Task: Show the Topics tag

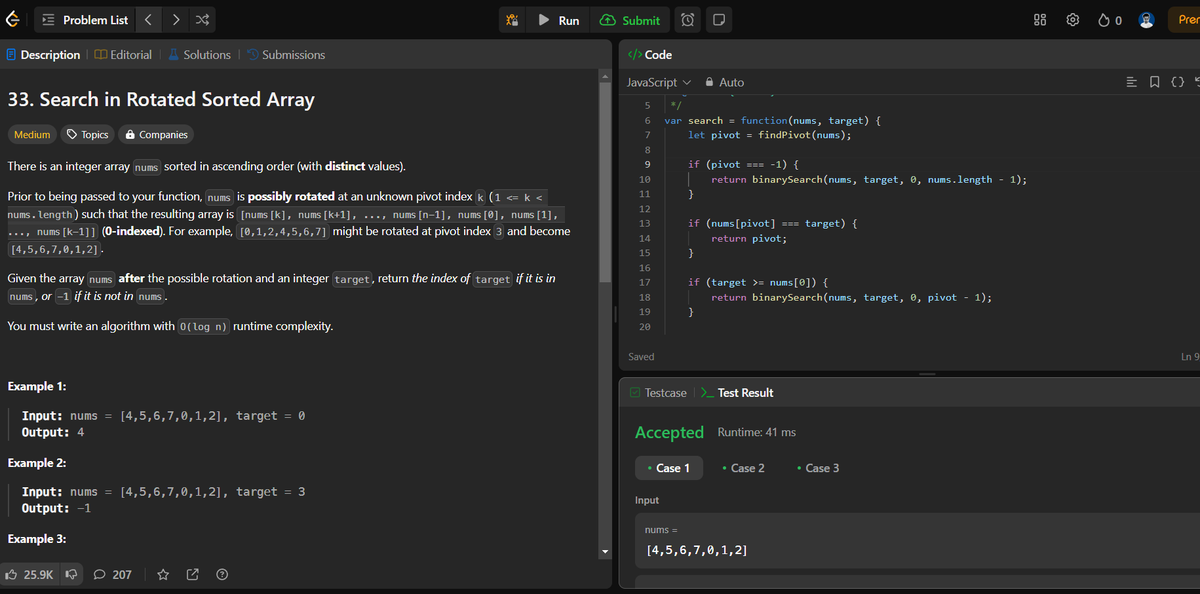Action: (87, 134)
